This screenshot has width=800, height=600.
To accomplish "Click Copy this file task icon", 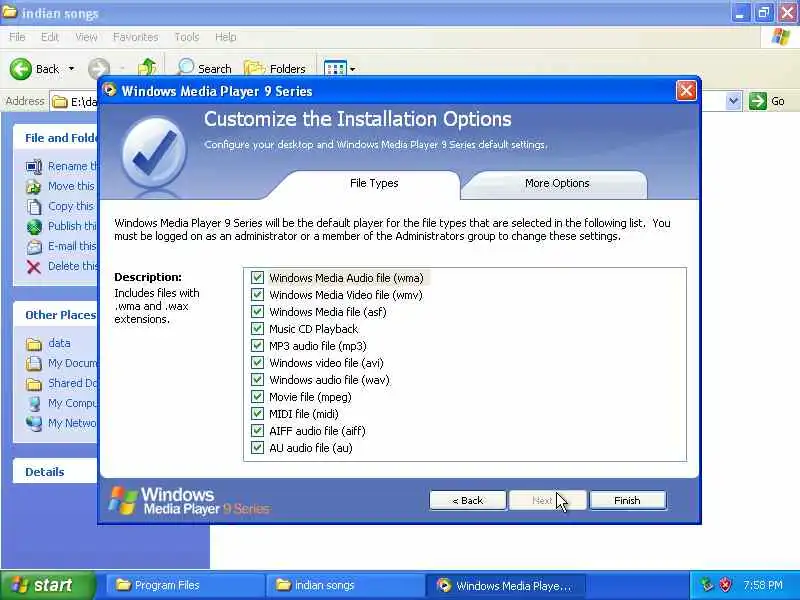I will (x=34, y=206).
